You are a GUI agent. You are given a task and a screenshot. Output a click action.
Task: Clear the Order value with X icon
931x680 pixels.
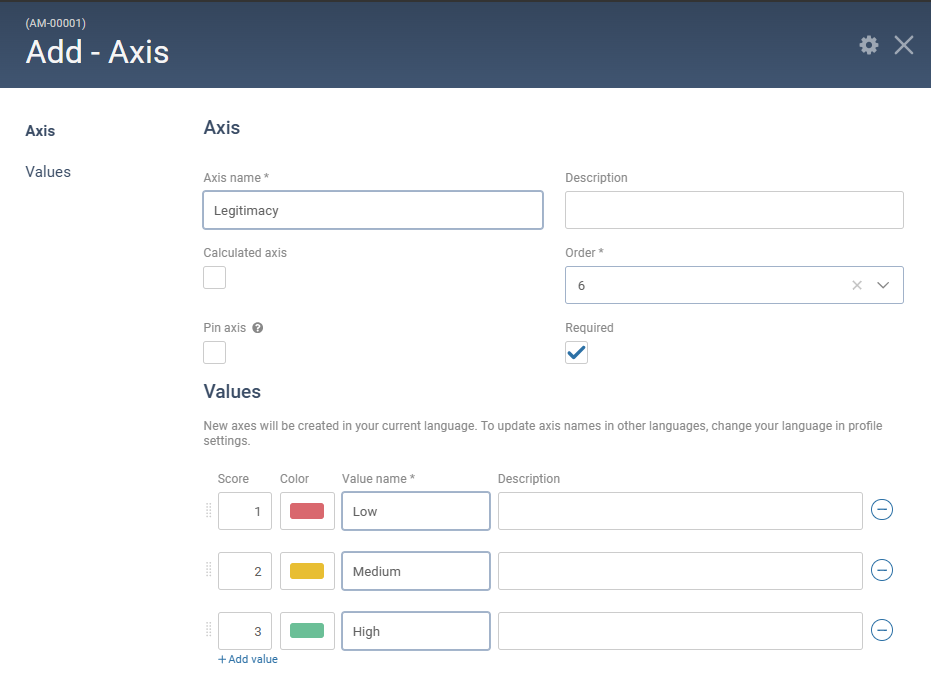tap(857, 286)
